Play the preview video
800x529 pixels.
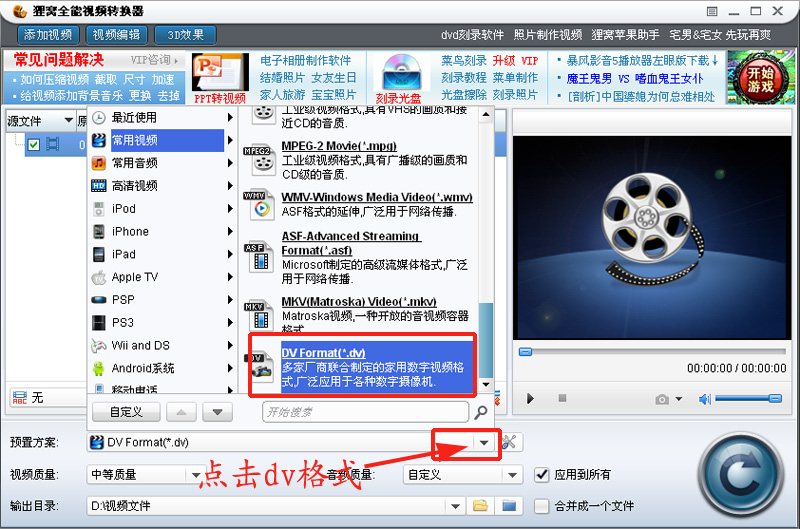point(530,398)
